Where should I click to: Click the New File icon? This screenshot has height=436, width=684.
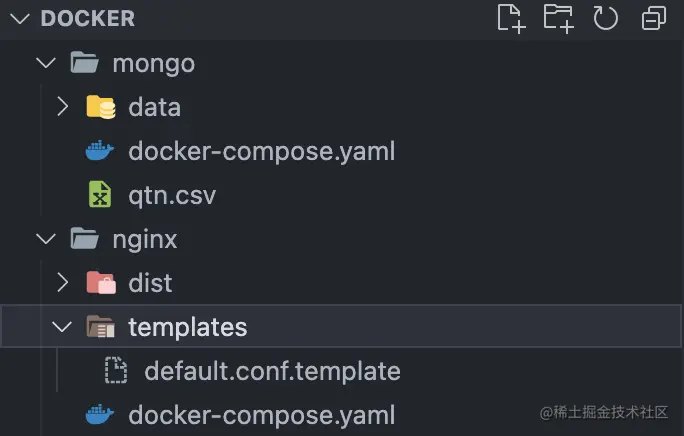(x=511, y=19)
